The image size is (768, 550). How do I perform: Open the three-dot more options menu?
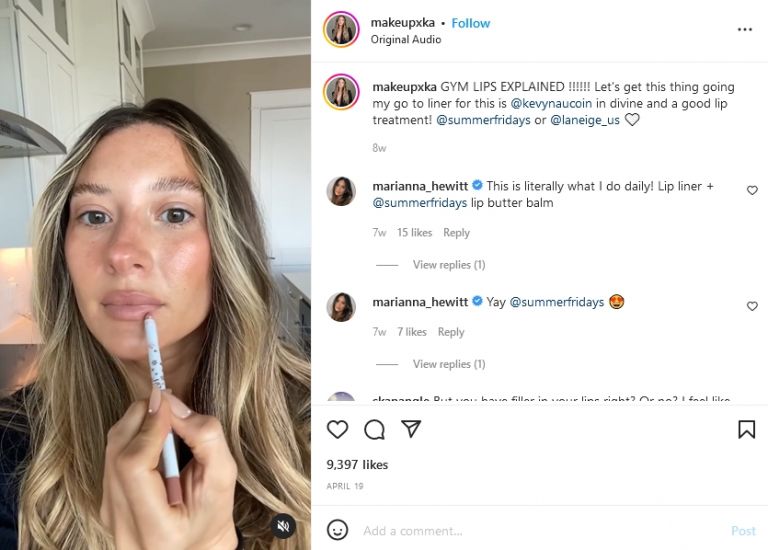click(745, 30)
